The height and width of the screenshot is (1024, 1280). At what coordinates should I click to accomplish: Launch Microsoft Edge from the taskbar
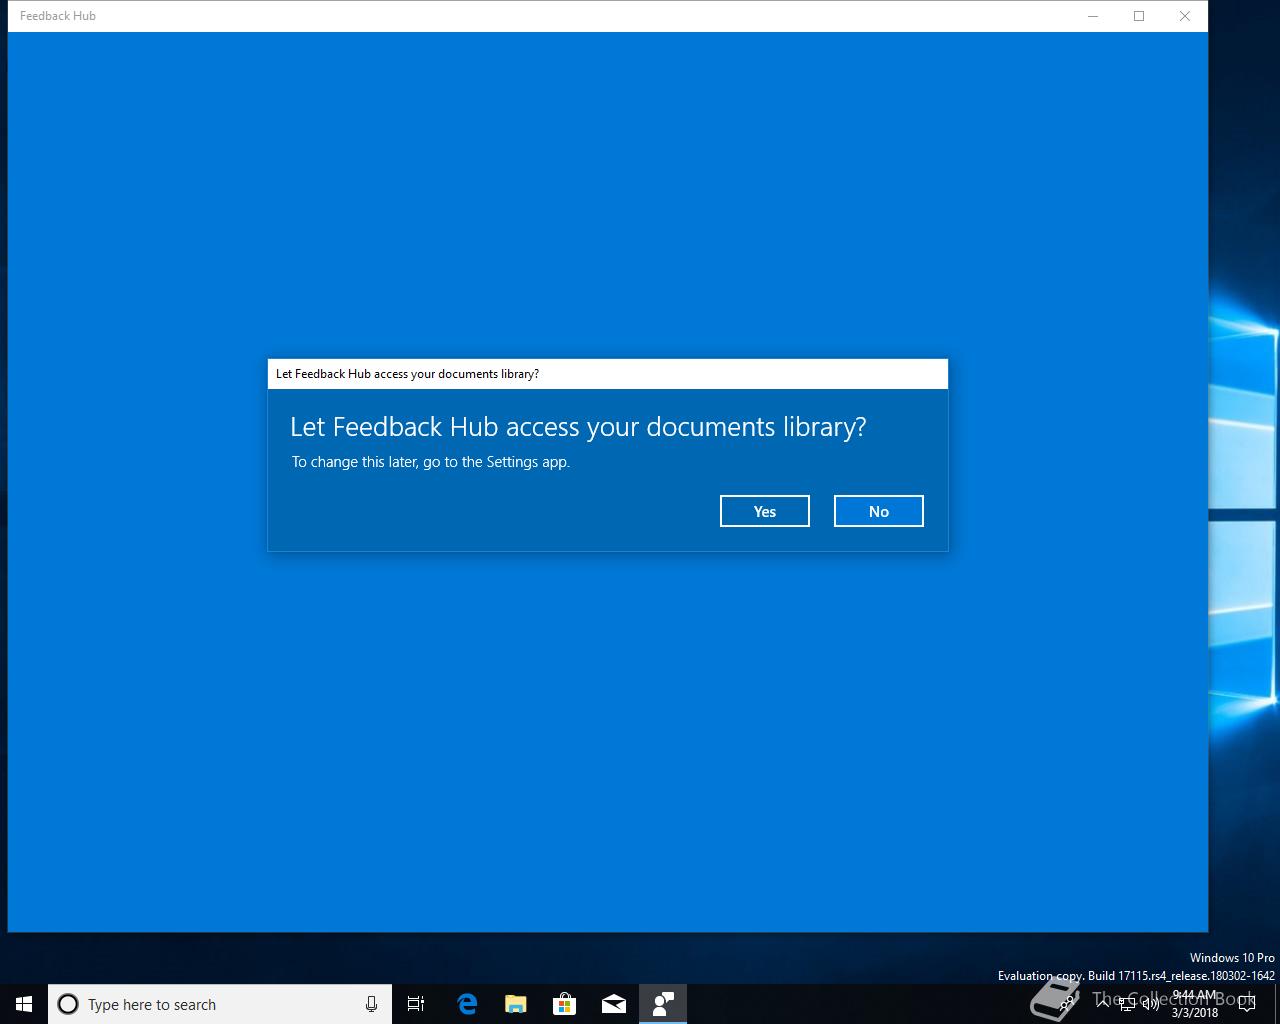(x=467, y=1004)
